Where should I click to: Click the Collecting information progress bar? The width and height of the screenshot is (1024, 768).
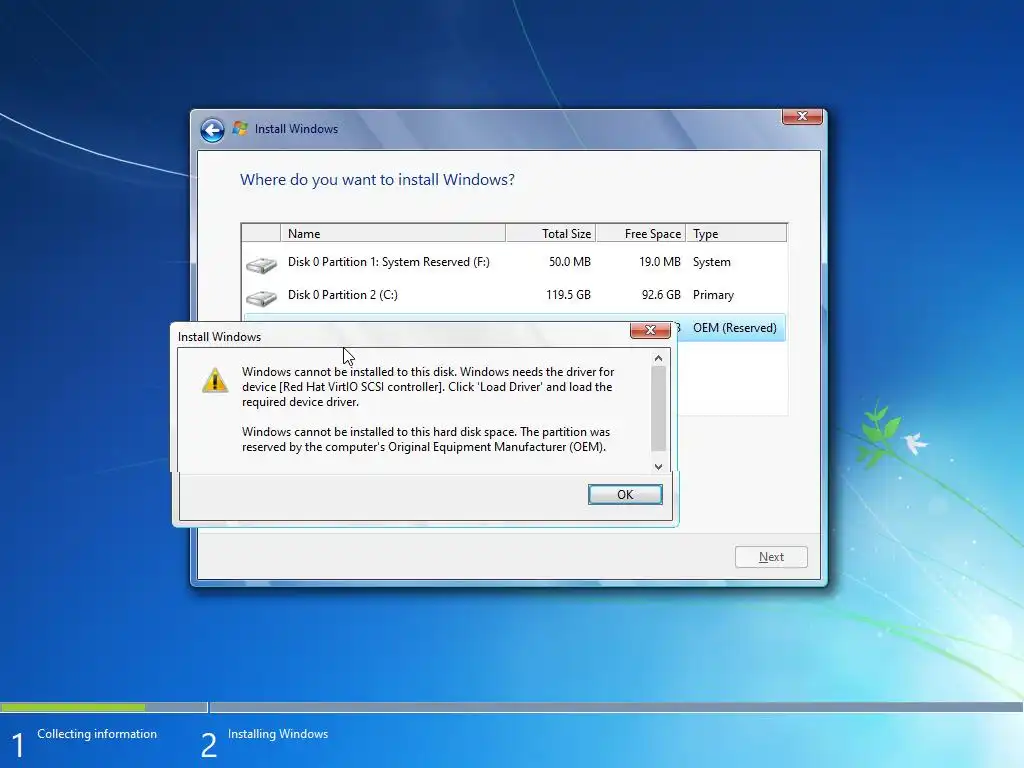point(104,707)
